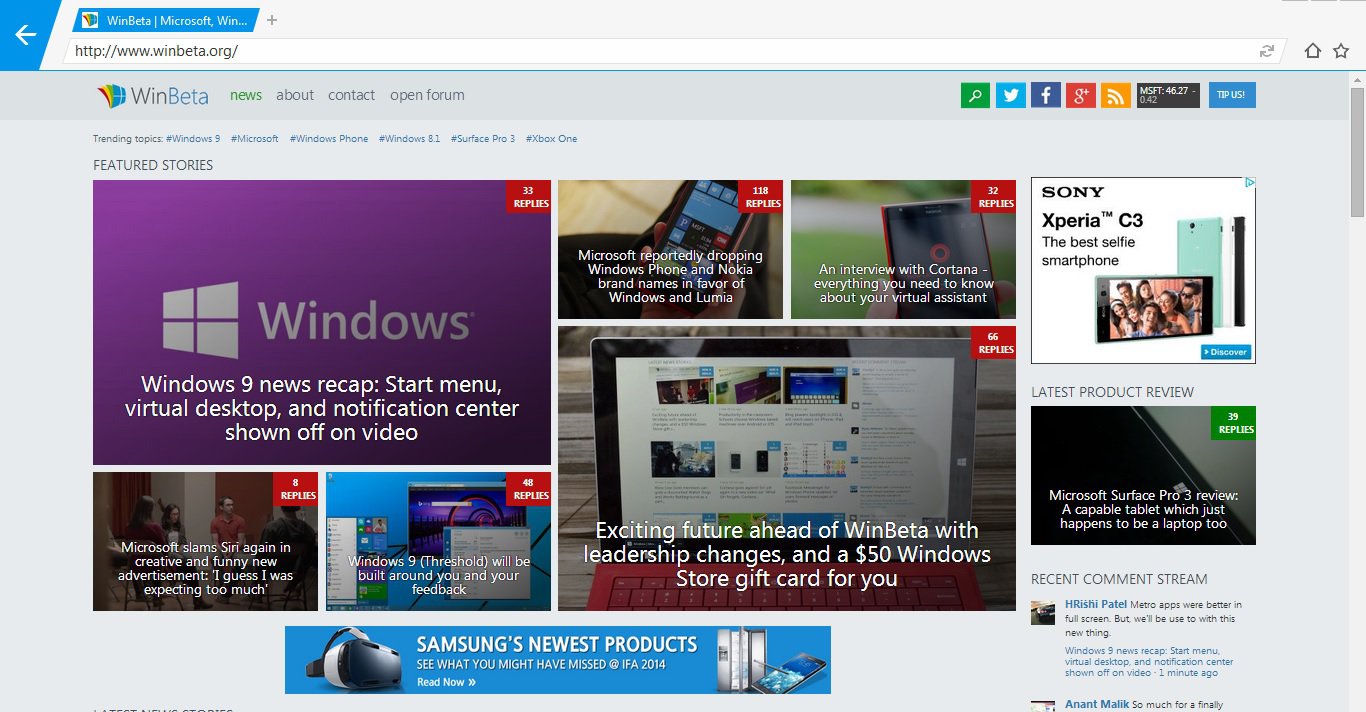Open the open forum menu item

tap(427, 95)
